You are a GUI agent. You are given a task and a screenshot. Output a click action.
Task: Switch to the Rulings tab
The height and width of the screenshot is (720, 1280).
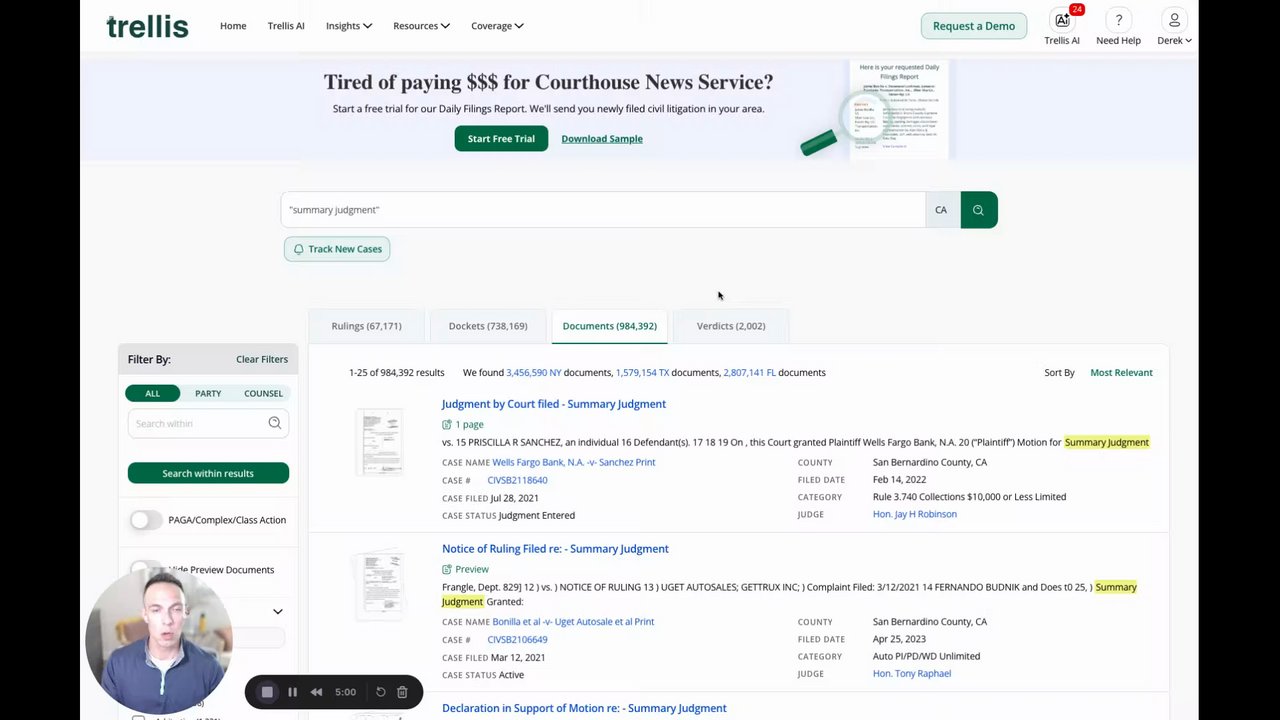366,326
